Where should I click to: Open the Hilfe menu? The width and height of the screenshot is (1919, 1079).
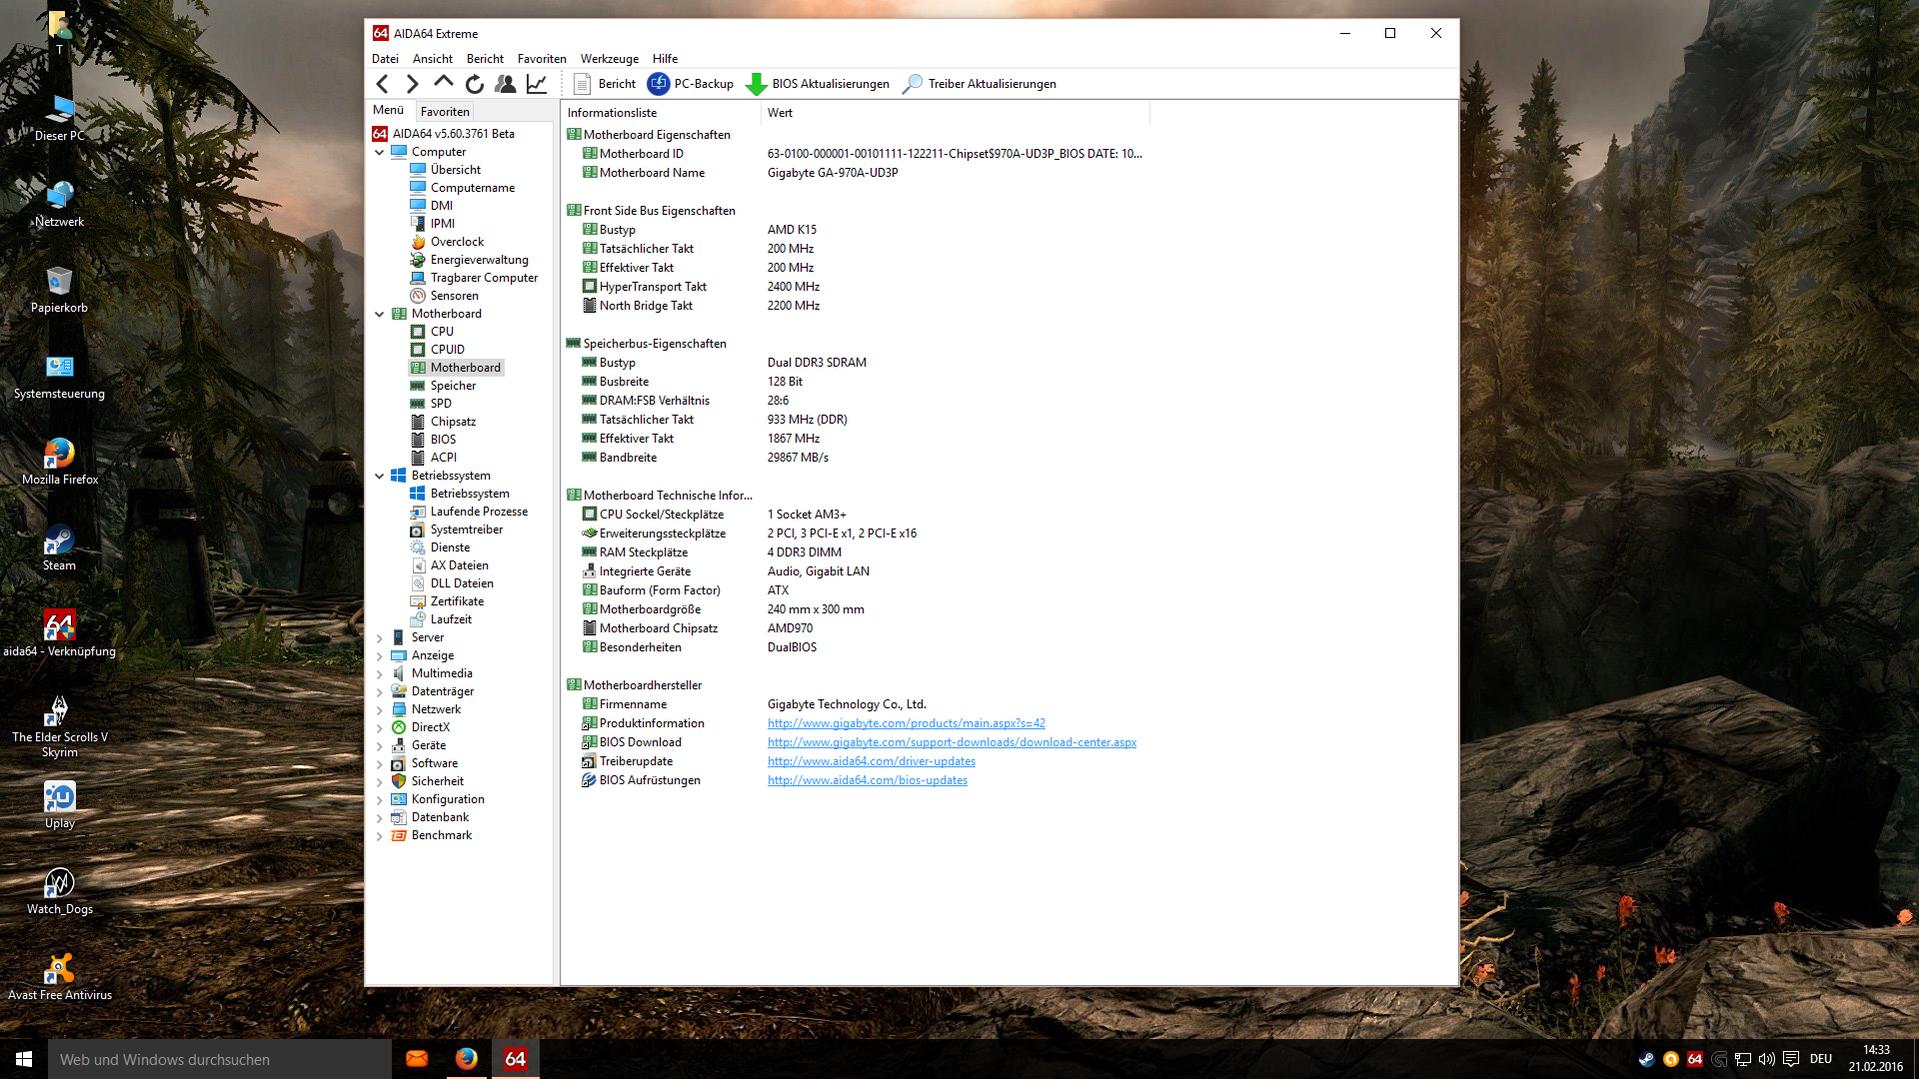point(665,59)
